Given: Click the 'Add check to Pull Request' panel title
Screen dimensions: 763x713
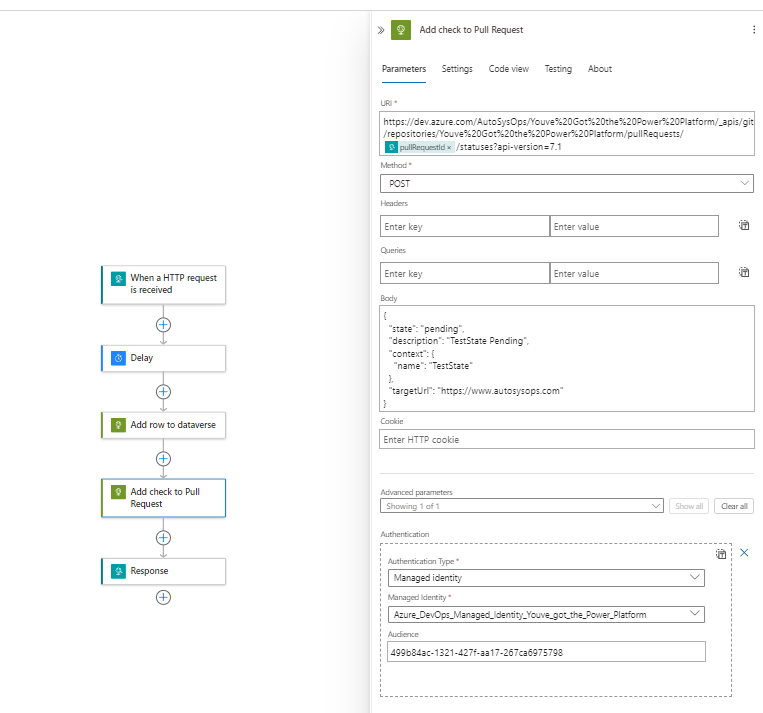Looking at the screenshot, I should [471, 30].
